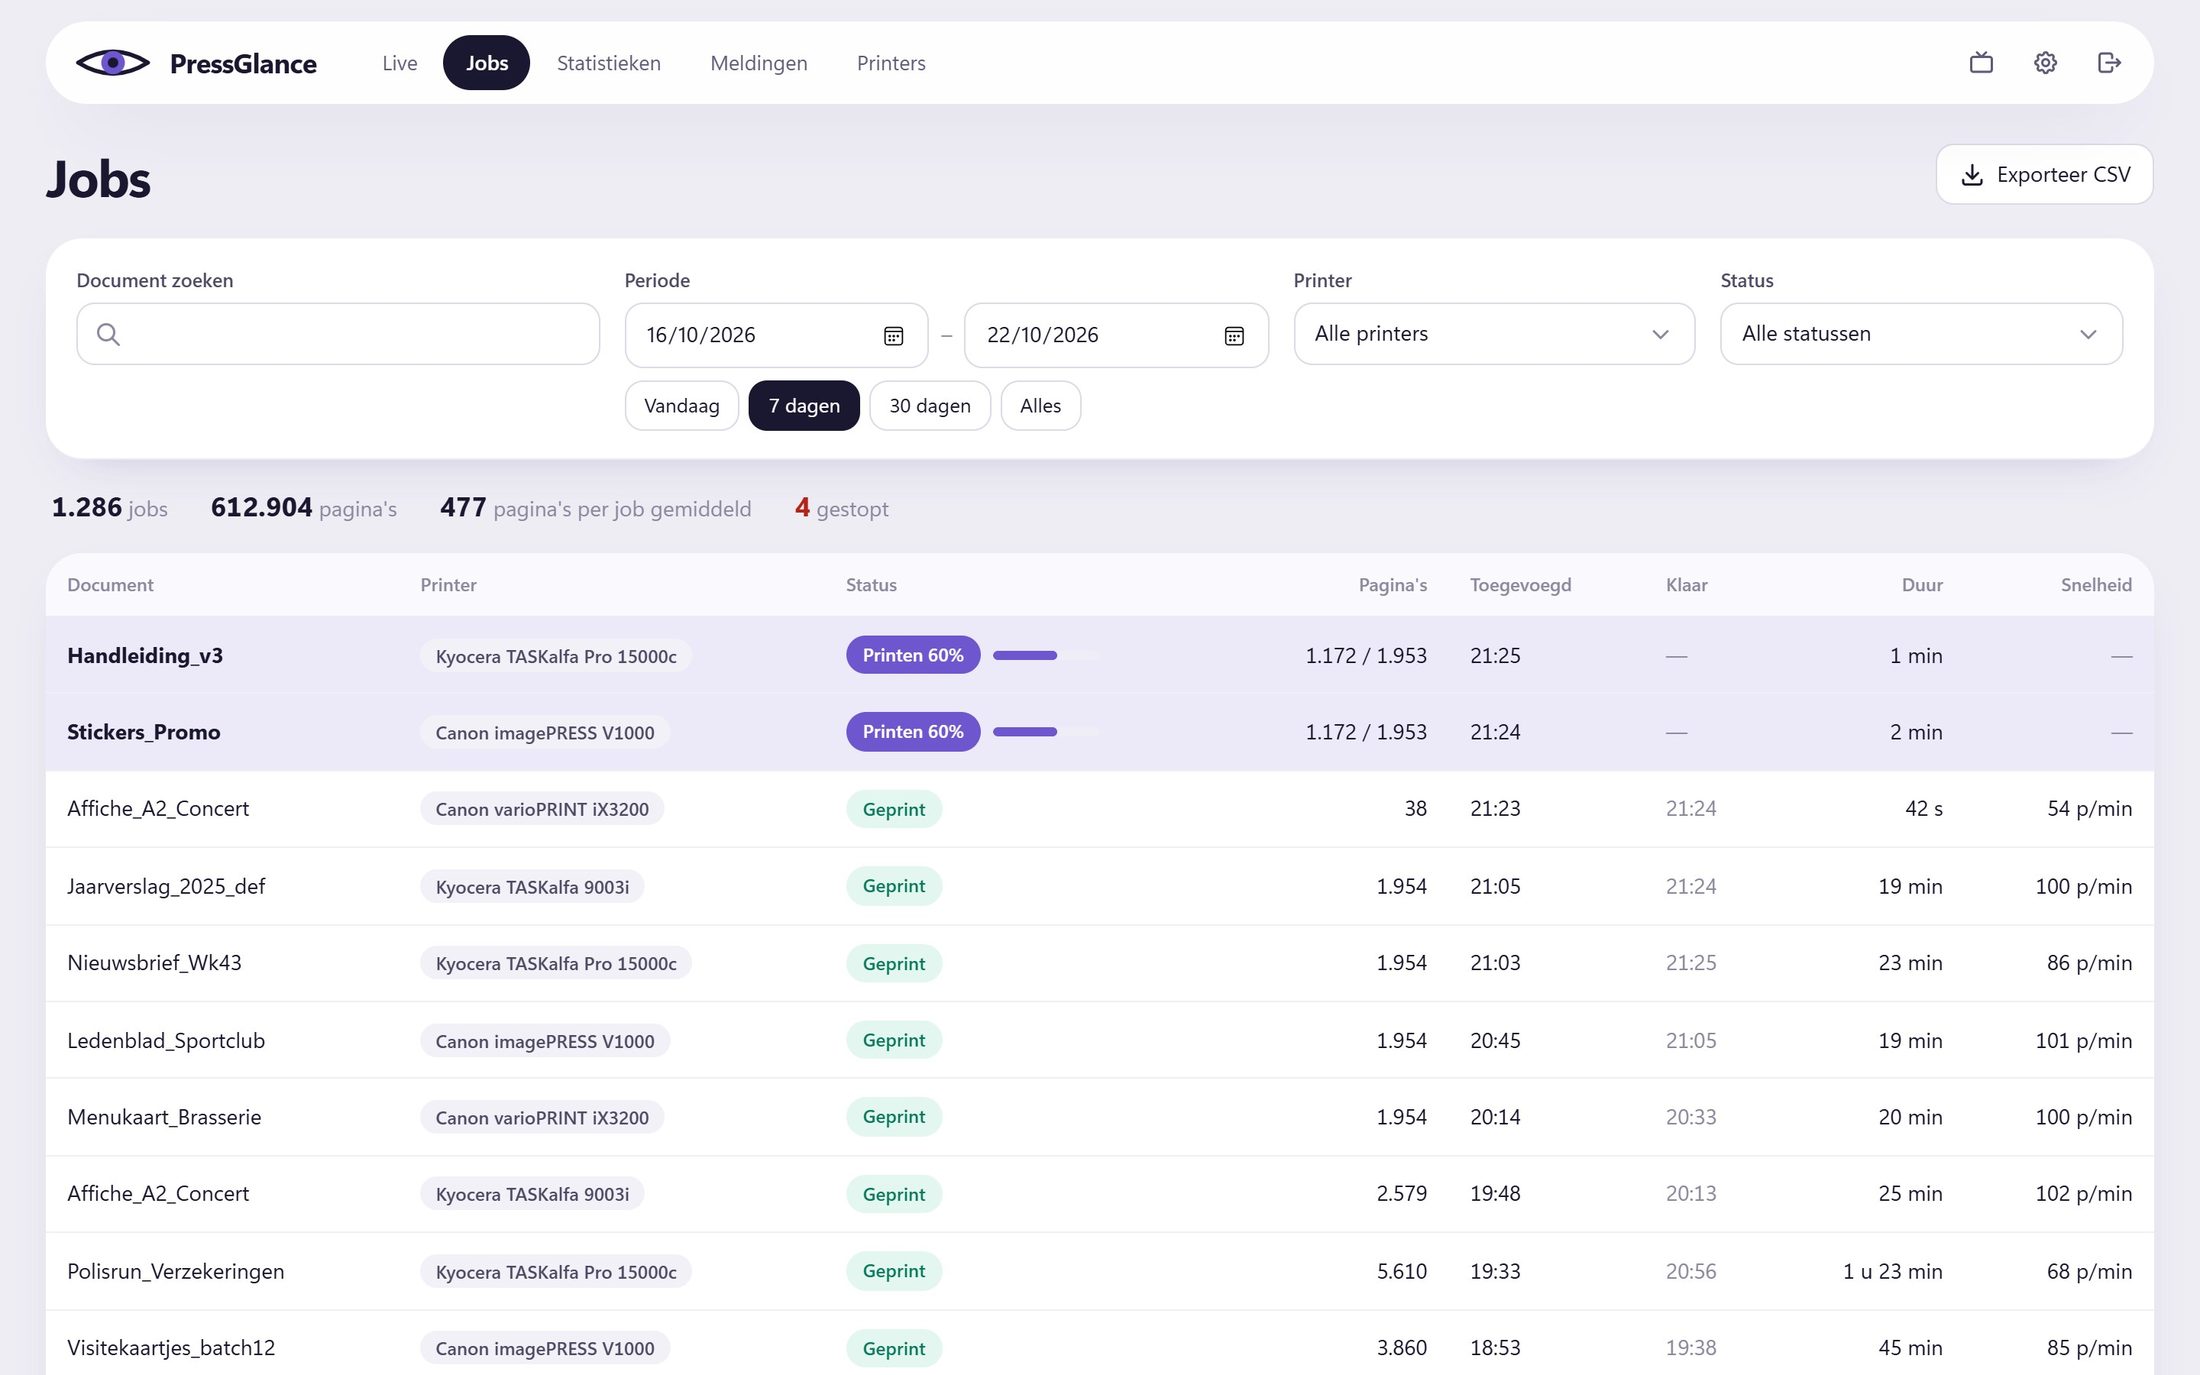
Task: Switch to the Live tab
Action: (400, 63)
